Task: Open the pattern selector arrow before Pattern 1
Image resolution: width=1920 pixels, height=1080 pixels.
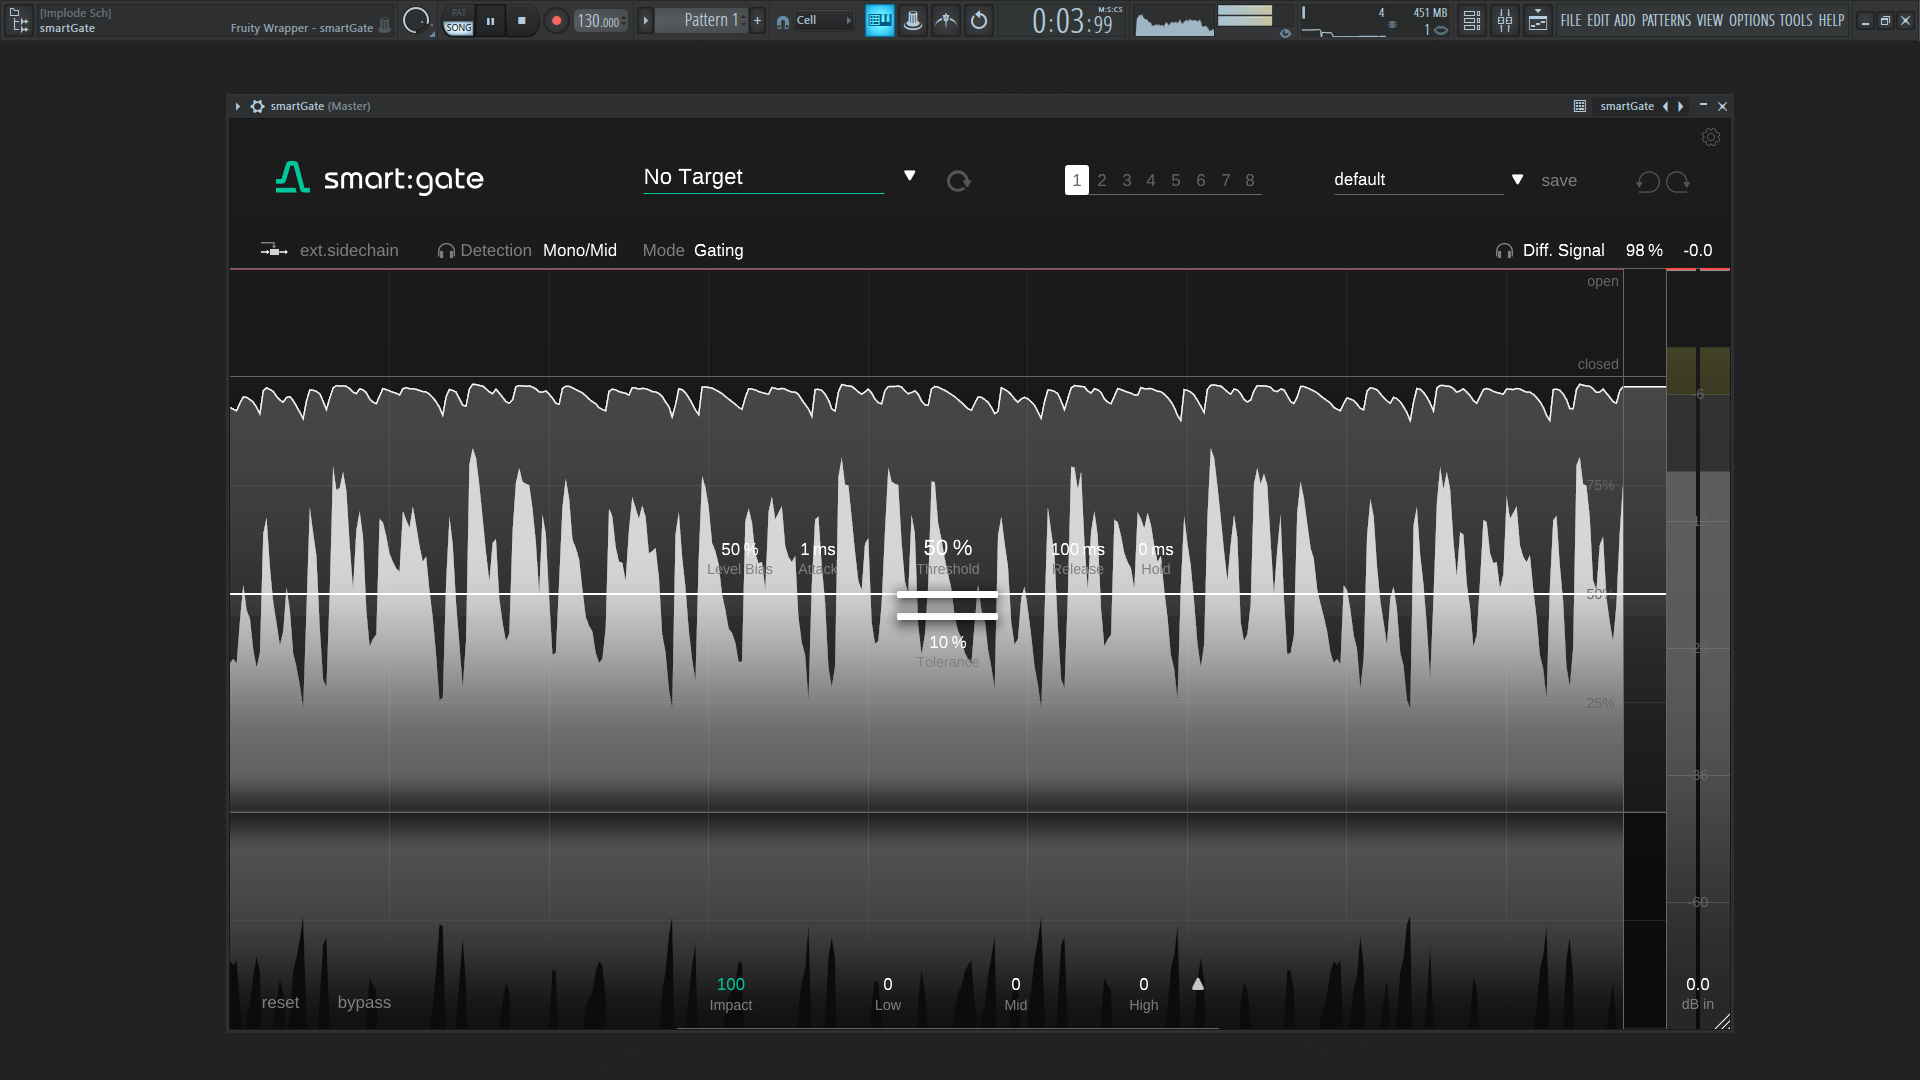Action: pyautogui.click(x=646, y=20)
